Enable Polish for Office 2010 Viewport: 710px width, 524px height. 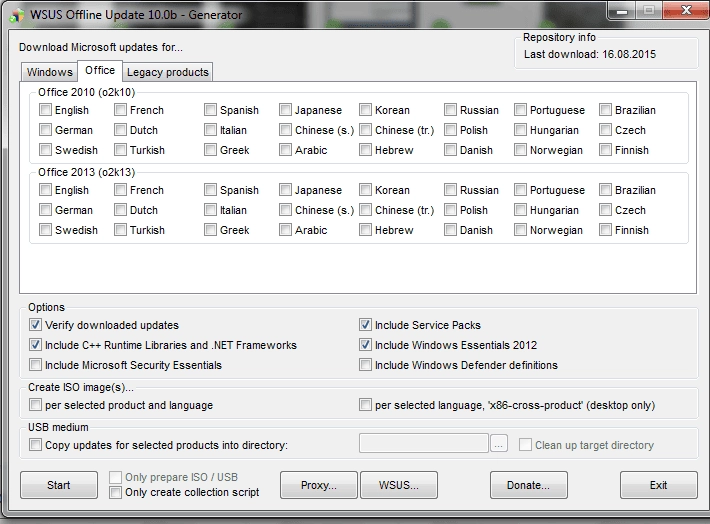coord(450,130)
